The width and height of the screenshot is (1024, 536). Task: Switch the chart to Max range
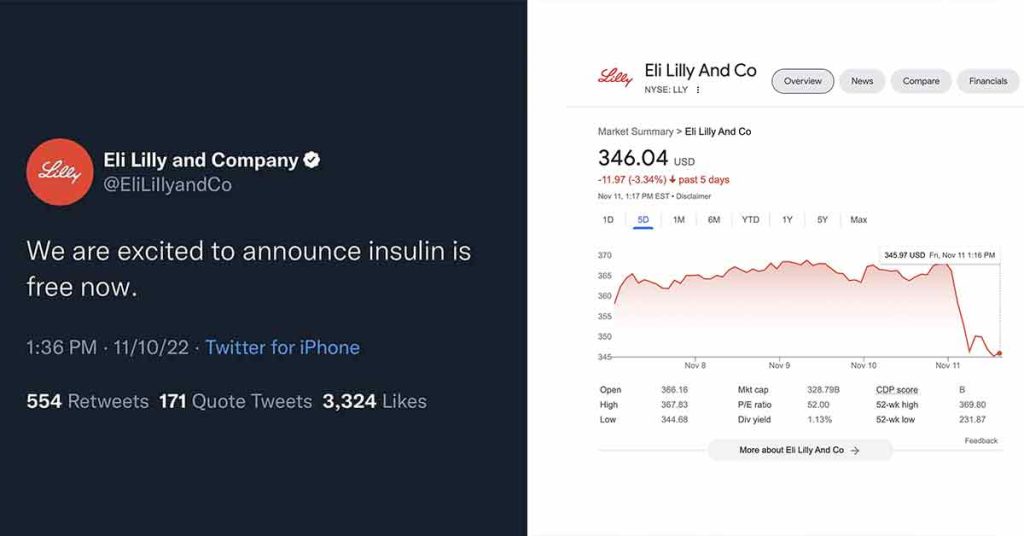tap(858, 219)
